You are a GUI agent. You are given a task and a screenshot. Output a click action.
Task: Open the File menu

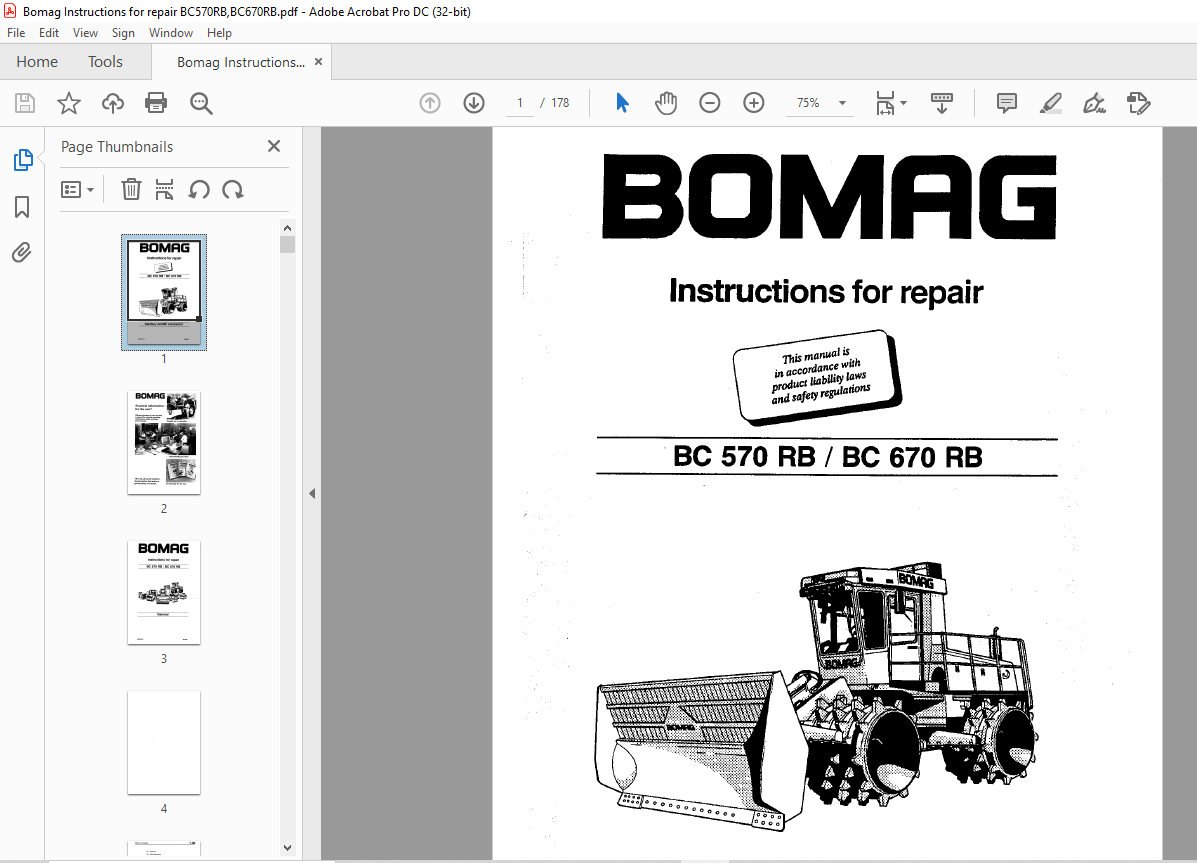[x=16, y=33]
